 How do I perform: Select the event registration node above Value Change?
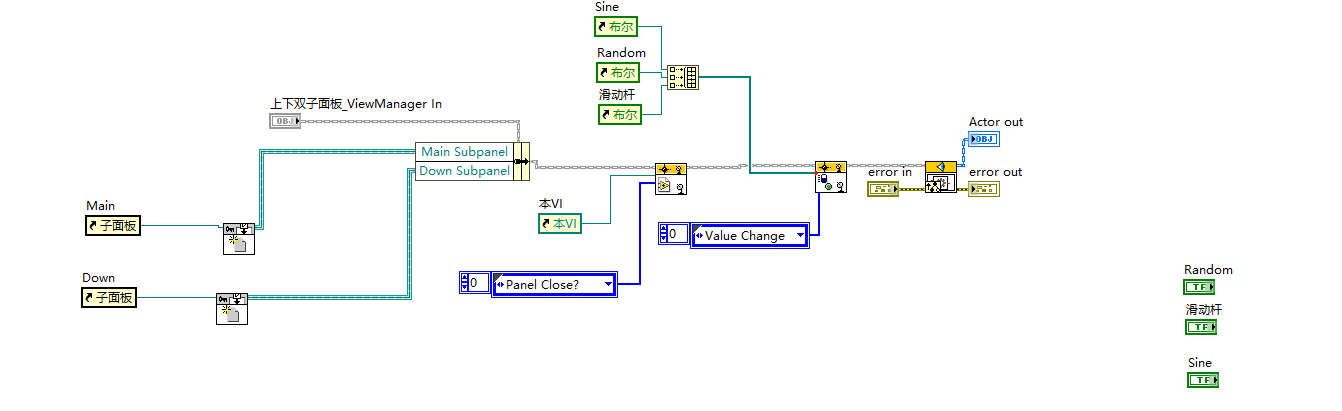[x=831, y=176]
